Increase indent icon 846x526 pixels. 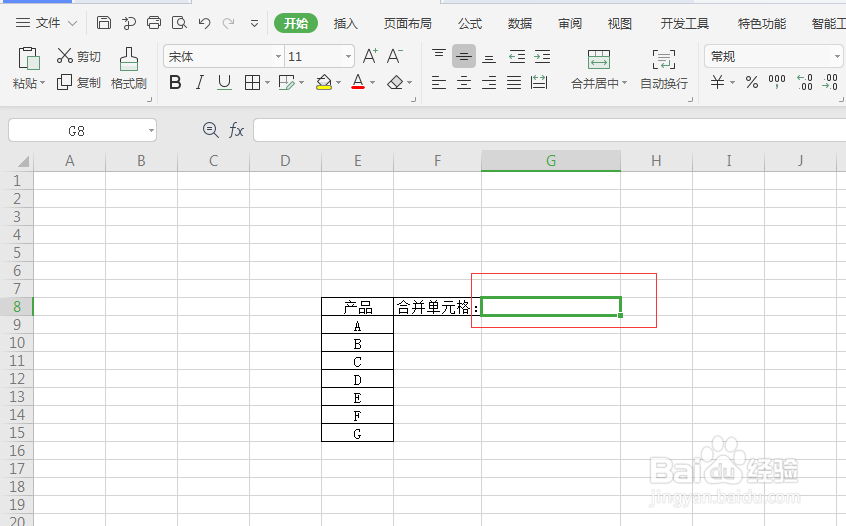tap(542, 56)
